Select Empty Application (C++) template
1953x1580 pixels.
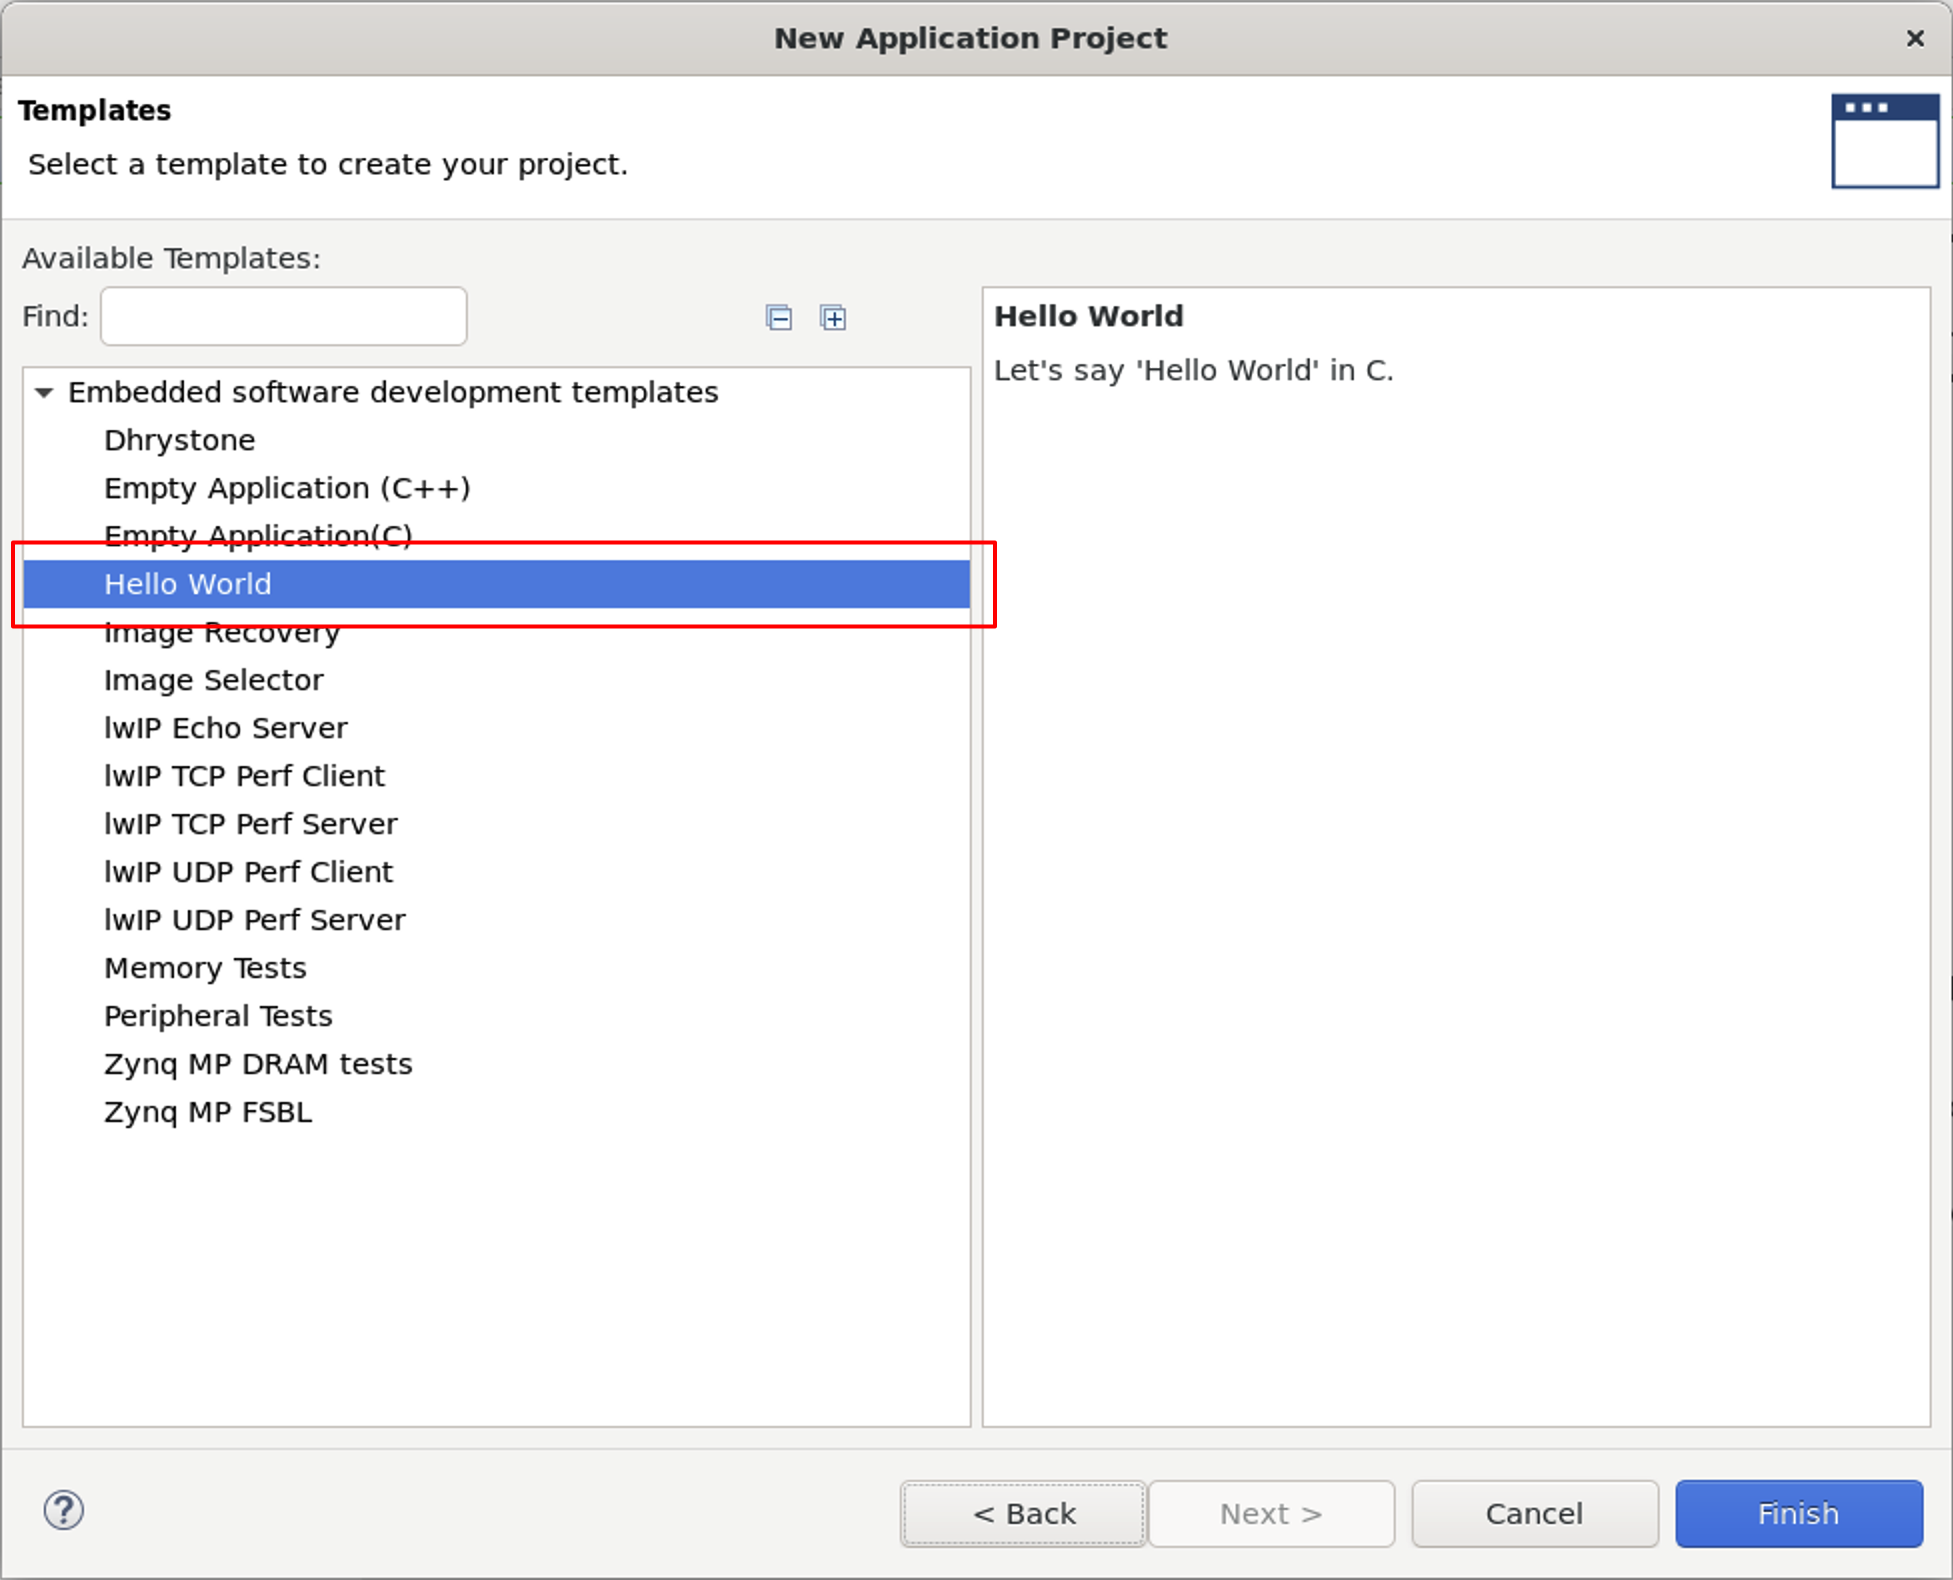(287, 488)
